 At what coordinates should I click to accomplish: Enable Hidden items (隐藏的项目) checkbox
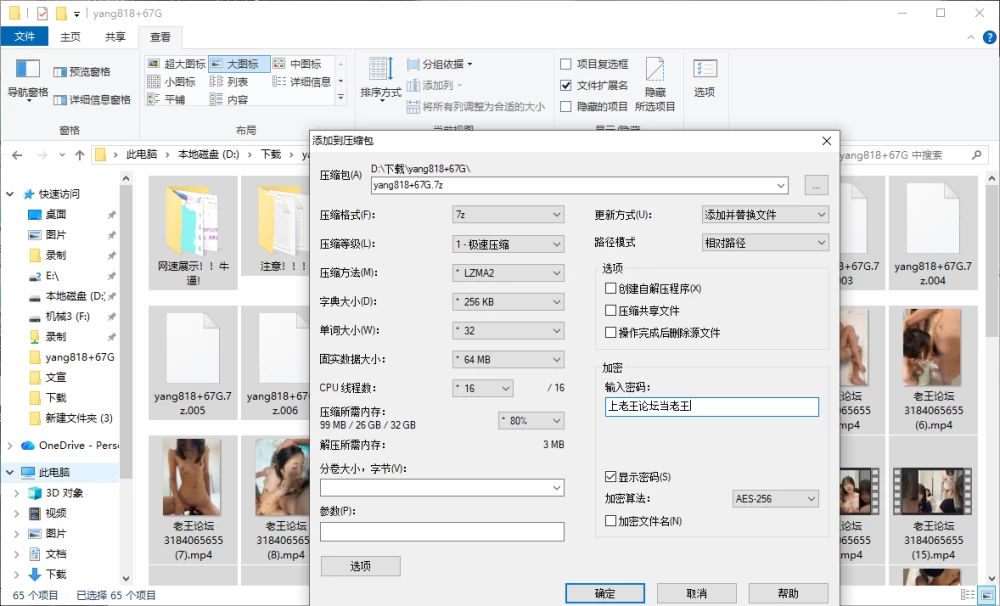pos(566,107)
